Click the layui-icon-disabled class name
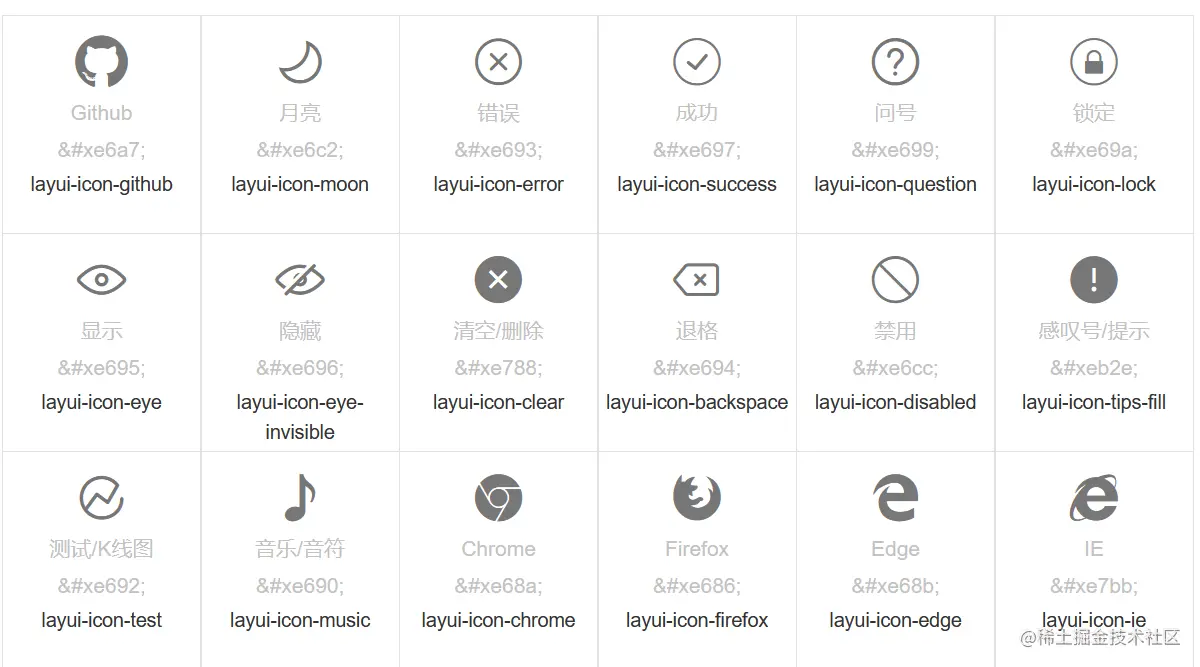 click(x=895, y=402)
